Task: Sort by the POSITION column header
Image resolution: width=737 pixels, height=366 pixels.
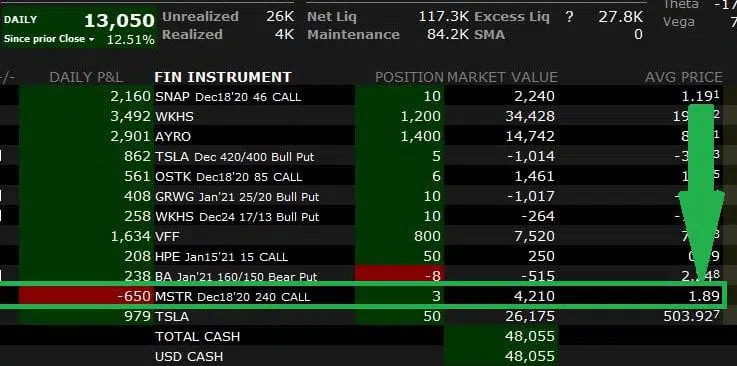Action: (x=409, y=77)
